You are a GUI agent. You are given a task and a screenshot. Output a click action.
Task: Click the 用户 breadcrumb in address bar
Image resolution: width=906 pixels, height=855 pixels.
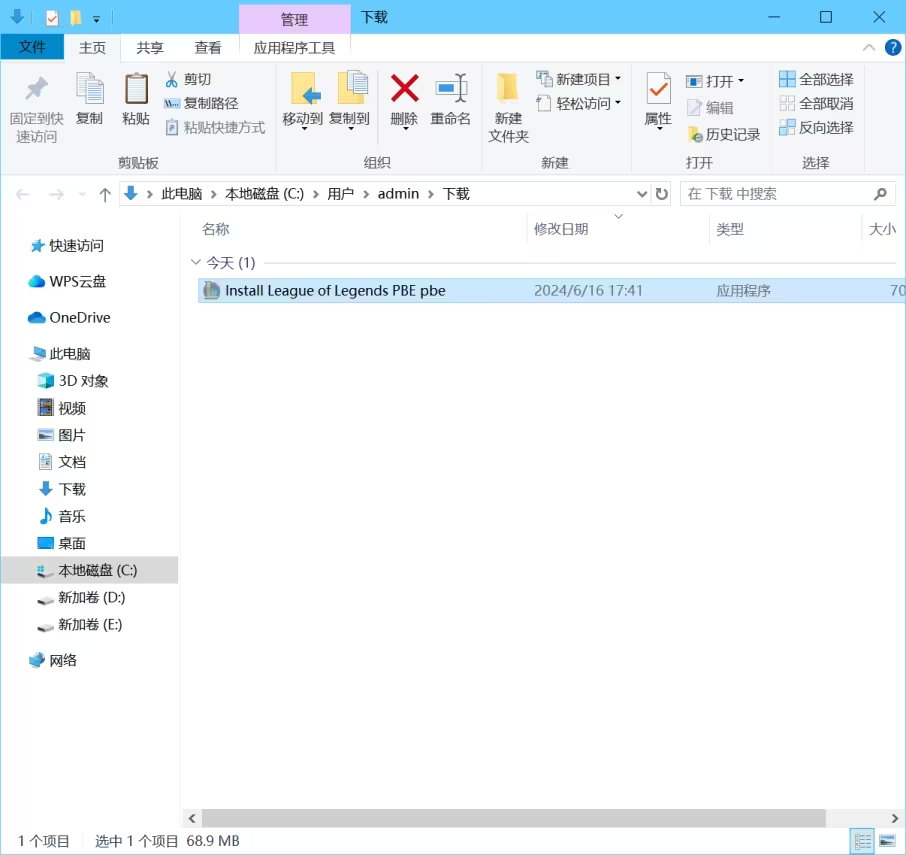point(340,194)
